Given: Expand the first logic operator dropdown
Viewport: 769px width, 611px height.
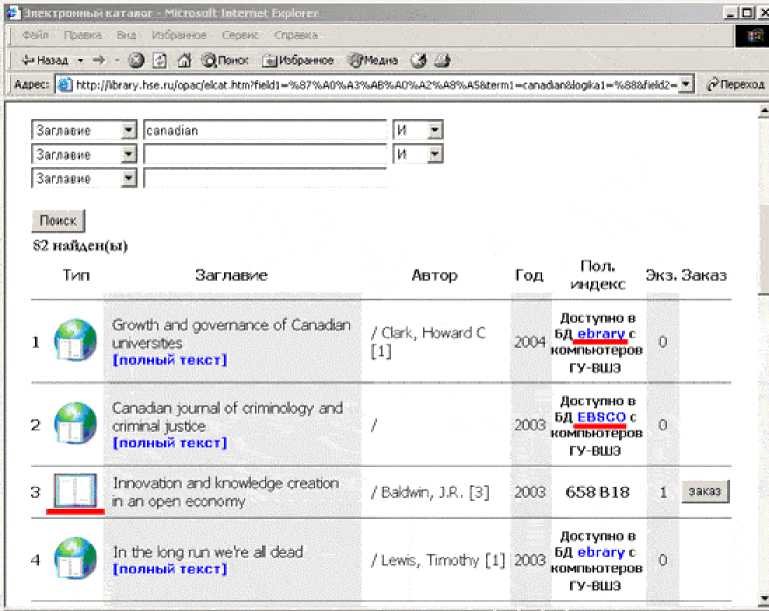Looking at the screenshot, I should pyautogui.click(x=434, y=131).
